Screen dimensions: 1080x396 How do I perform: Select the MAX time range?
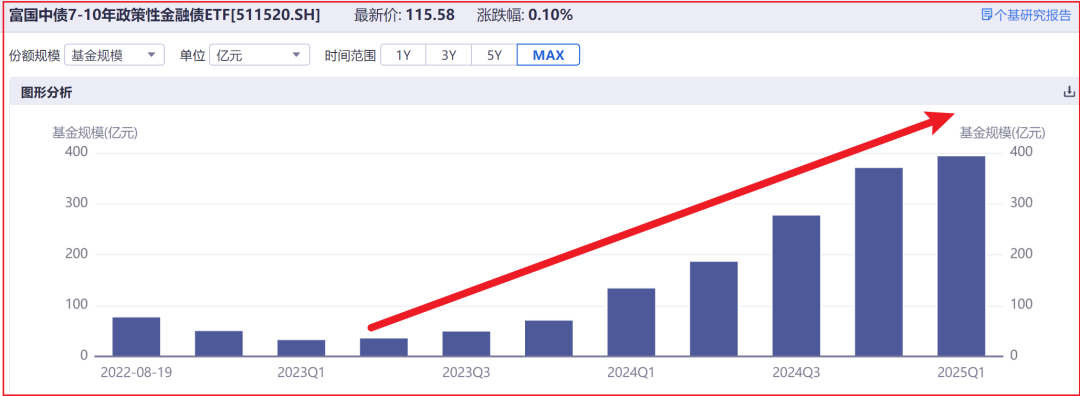pos(548,55)
